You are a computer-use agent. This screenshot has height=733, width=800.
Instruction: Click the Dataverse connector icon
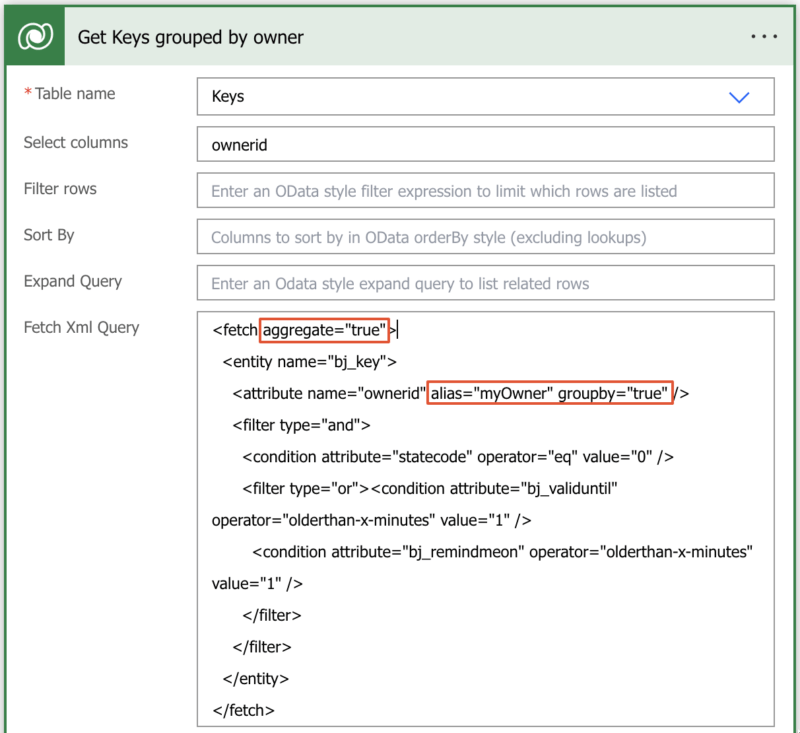point(35,36)
